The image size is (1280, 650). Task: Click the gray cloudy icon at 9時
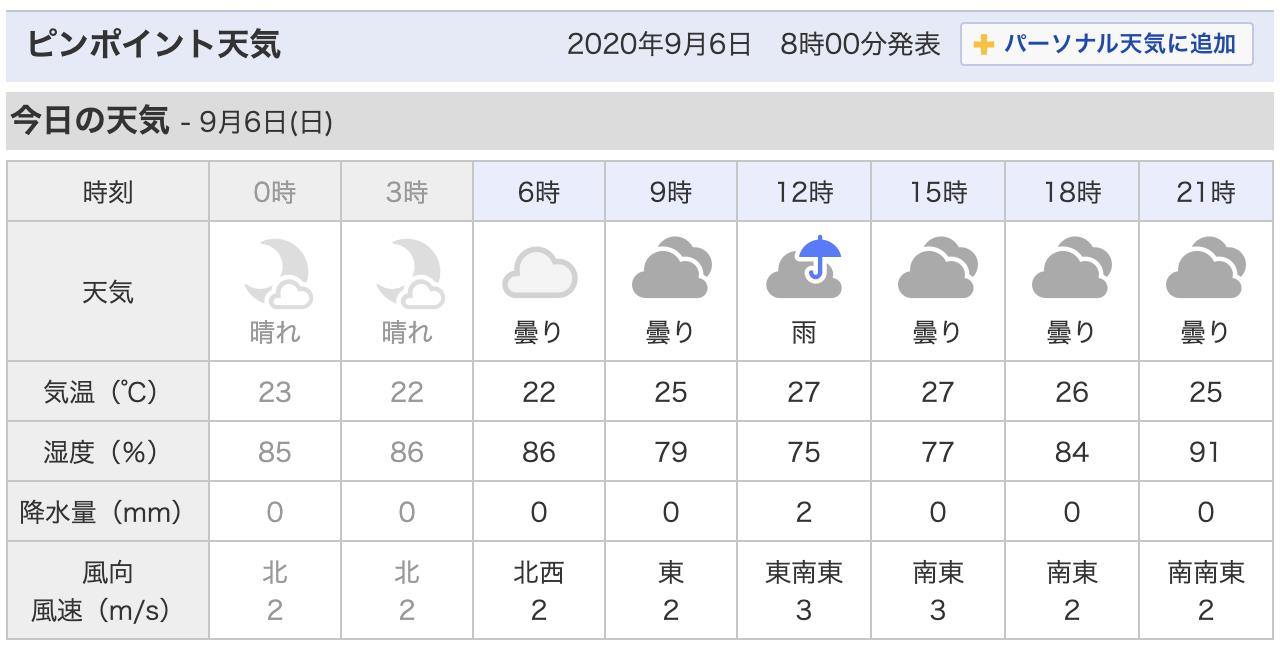(x=671, y=269)
